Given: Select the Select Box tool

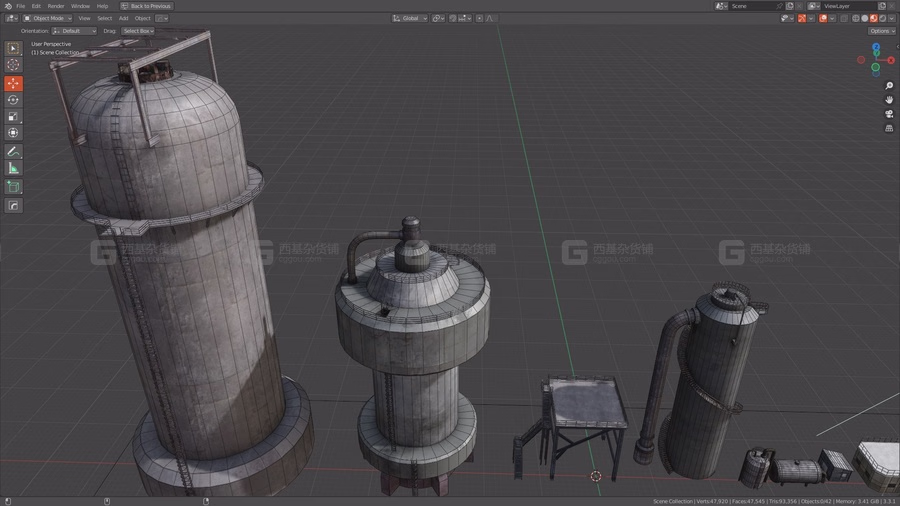Looking at the screenshot, I should (x=13, y=48).
